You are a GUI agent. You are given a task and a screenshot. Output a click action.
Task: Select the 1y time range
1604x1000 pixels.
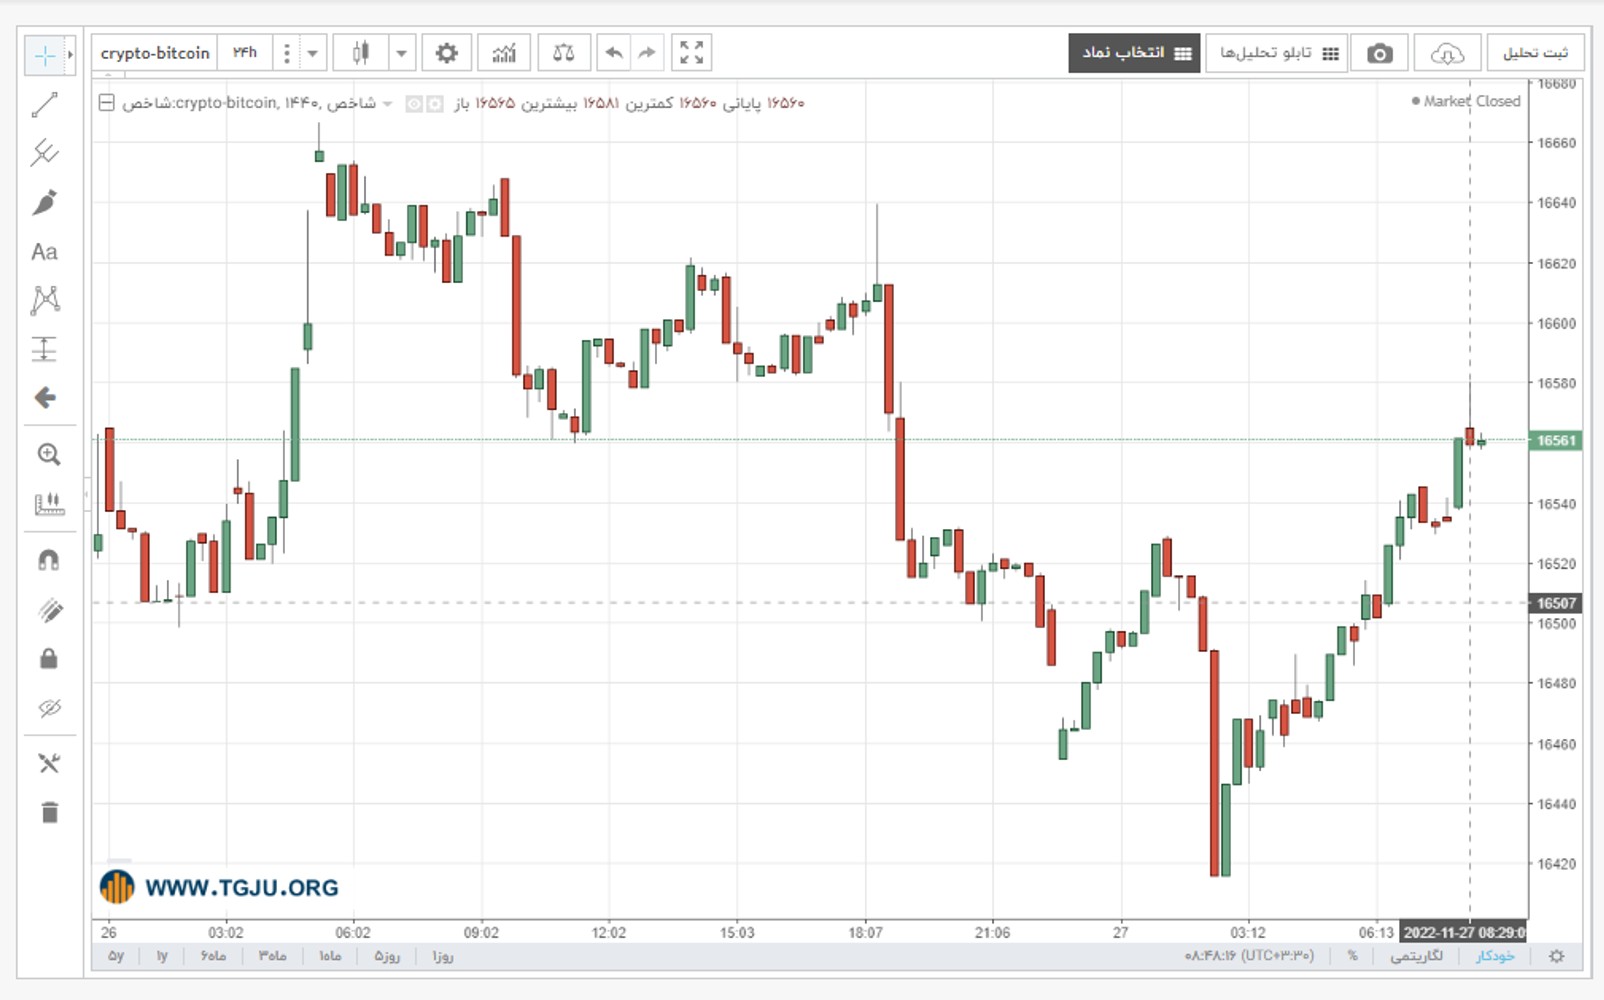pos(162,956)
